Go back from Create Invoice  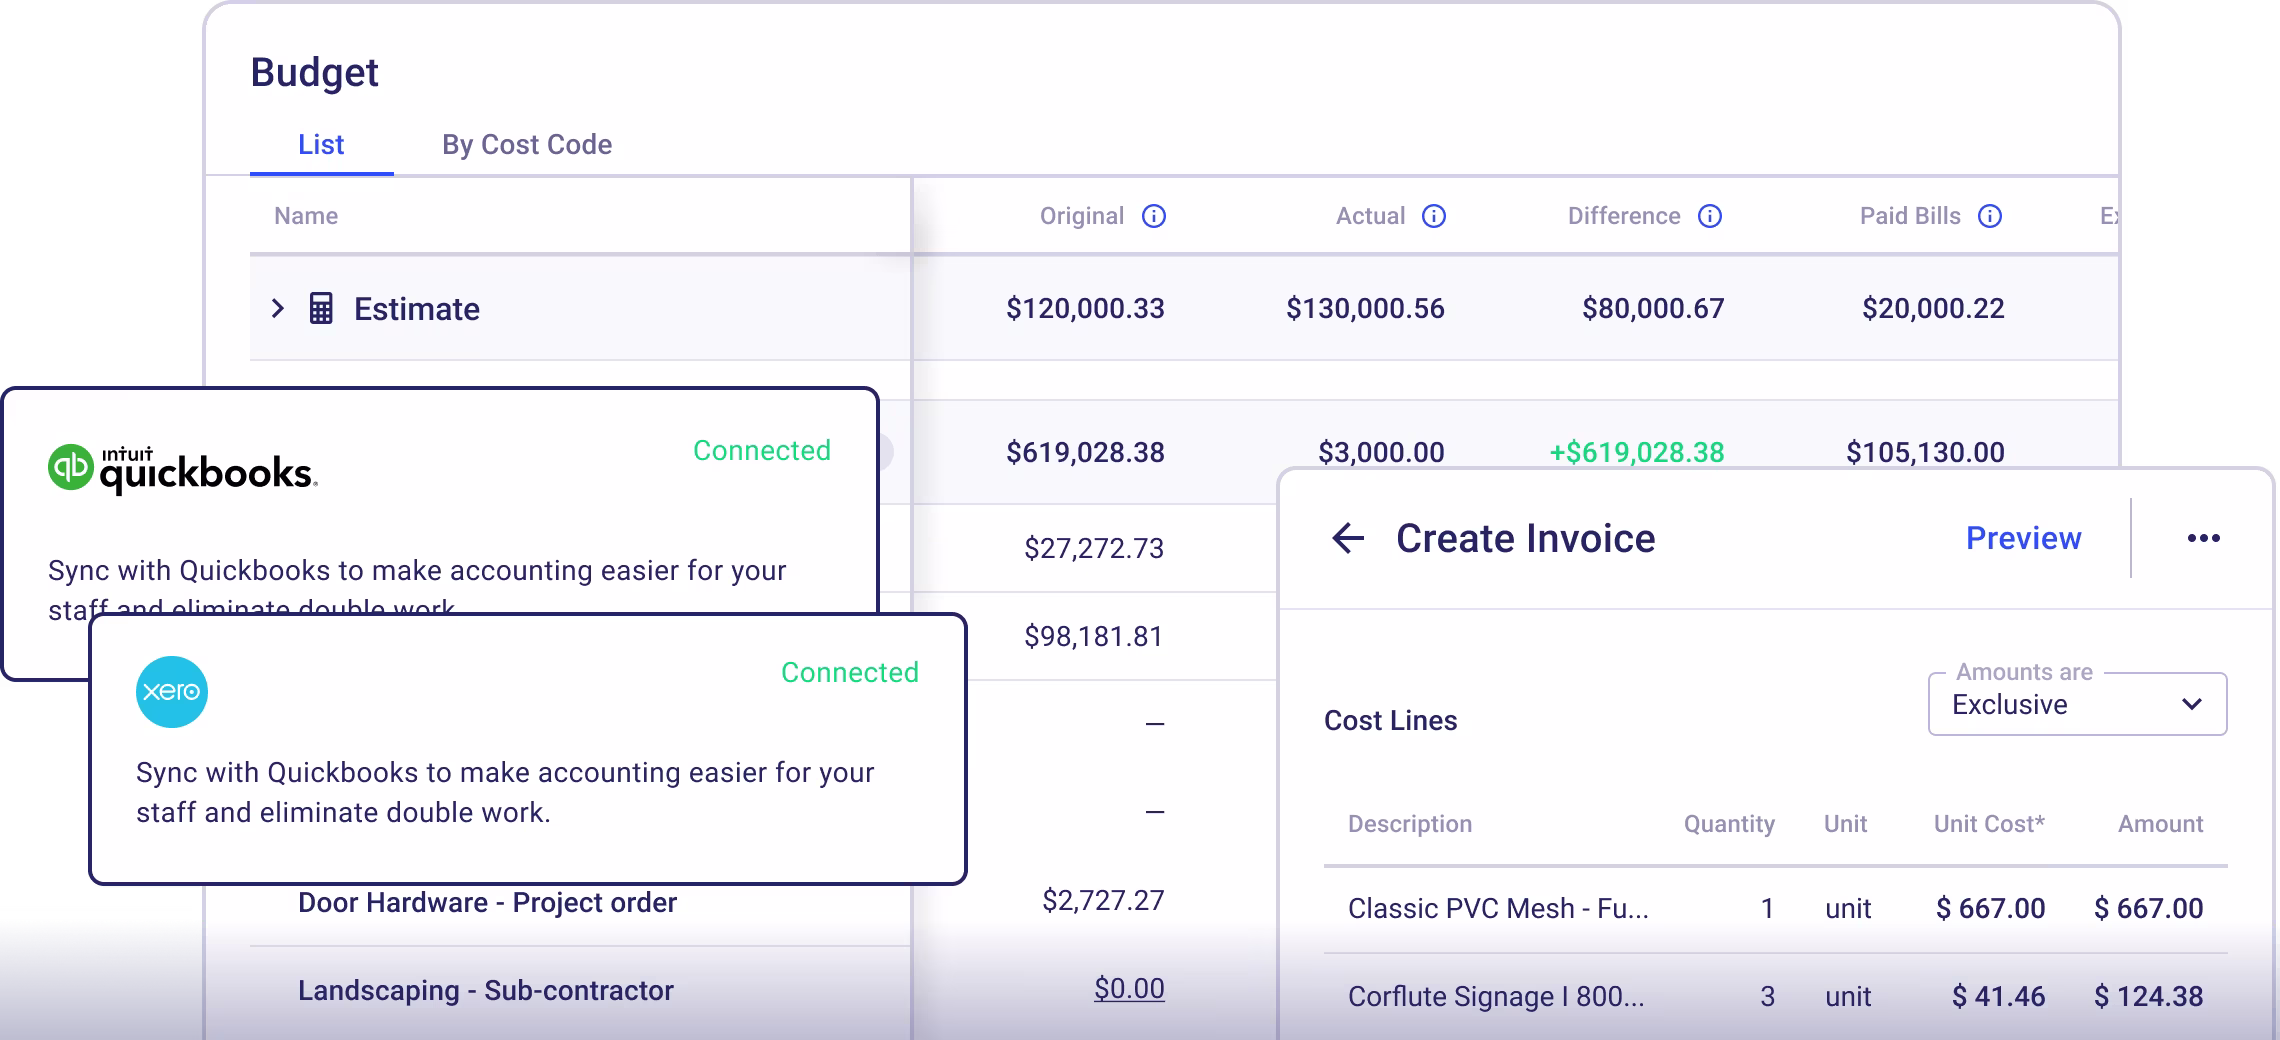coord(1348,538)
